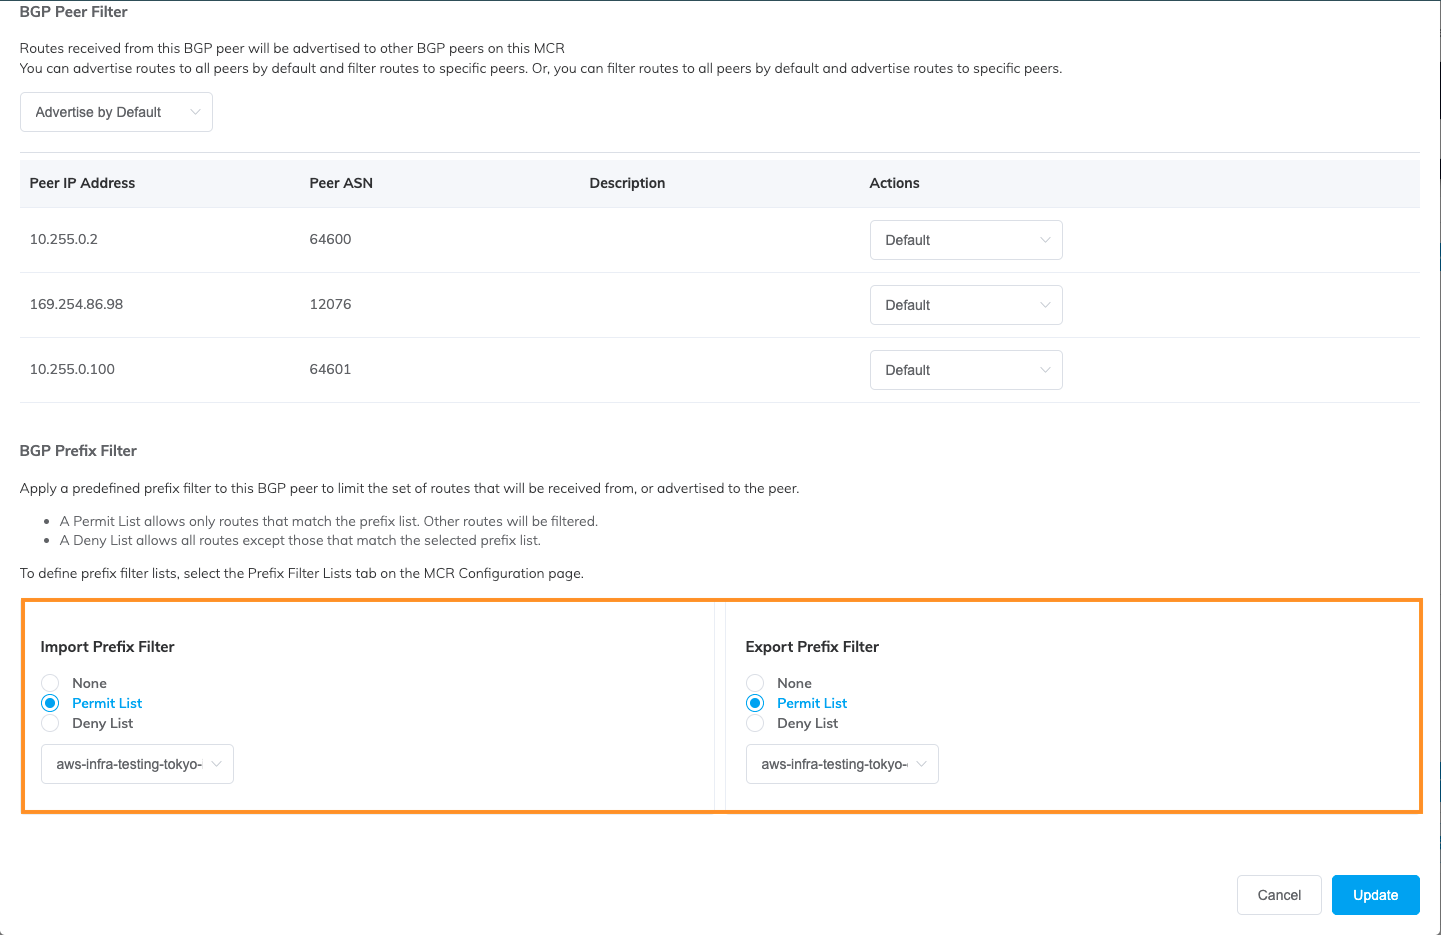Image resolution: width=1441 pixels, height=935 pixels.
Task: Select None under Export Prefix Filter
Action: pyautogui.click(x=755, y=682)
